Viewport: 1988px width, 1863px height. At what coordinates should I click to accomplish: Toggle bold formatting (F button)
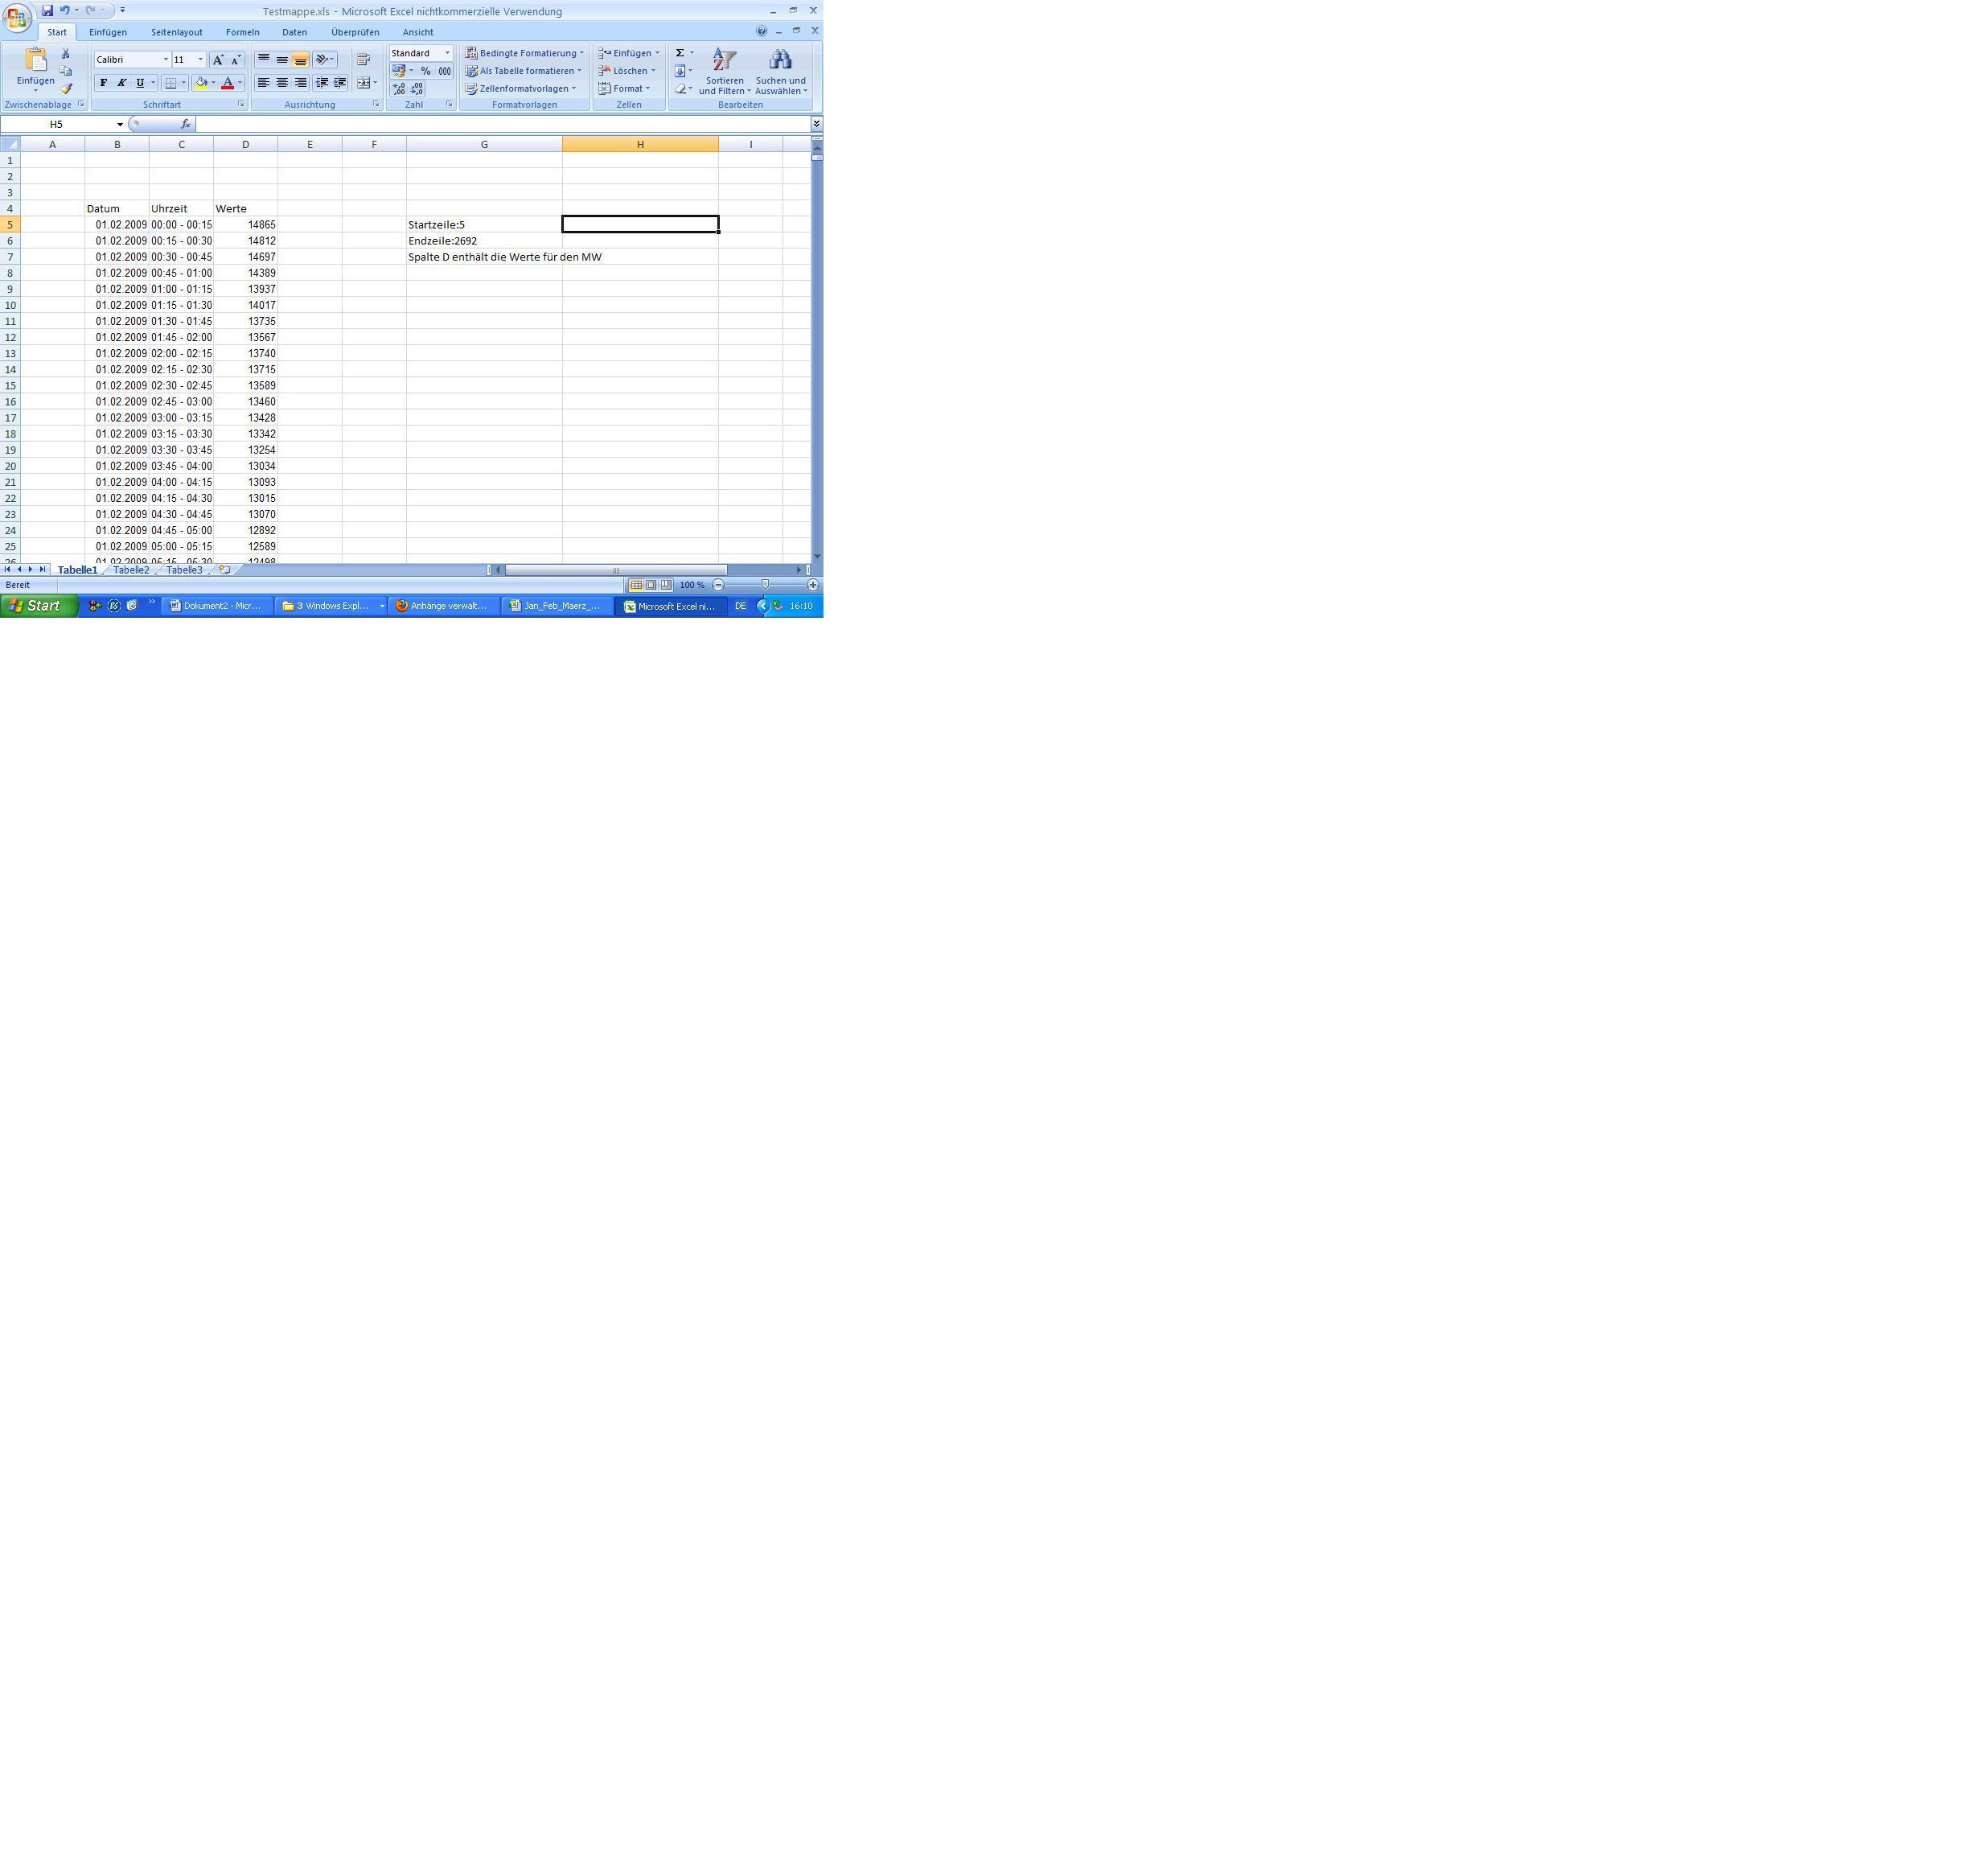pyautogui.click(x=103, y=83)
